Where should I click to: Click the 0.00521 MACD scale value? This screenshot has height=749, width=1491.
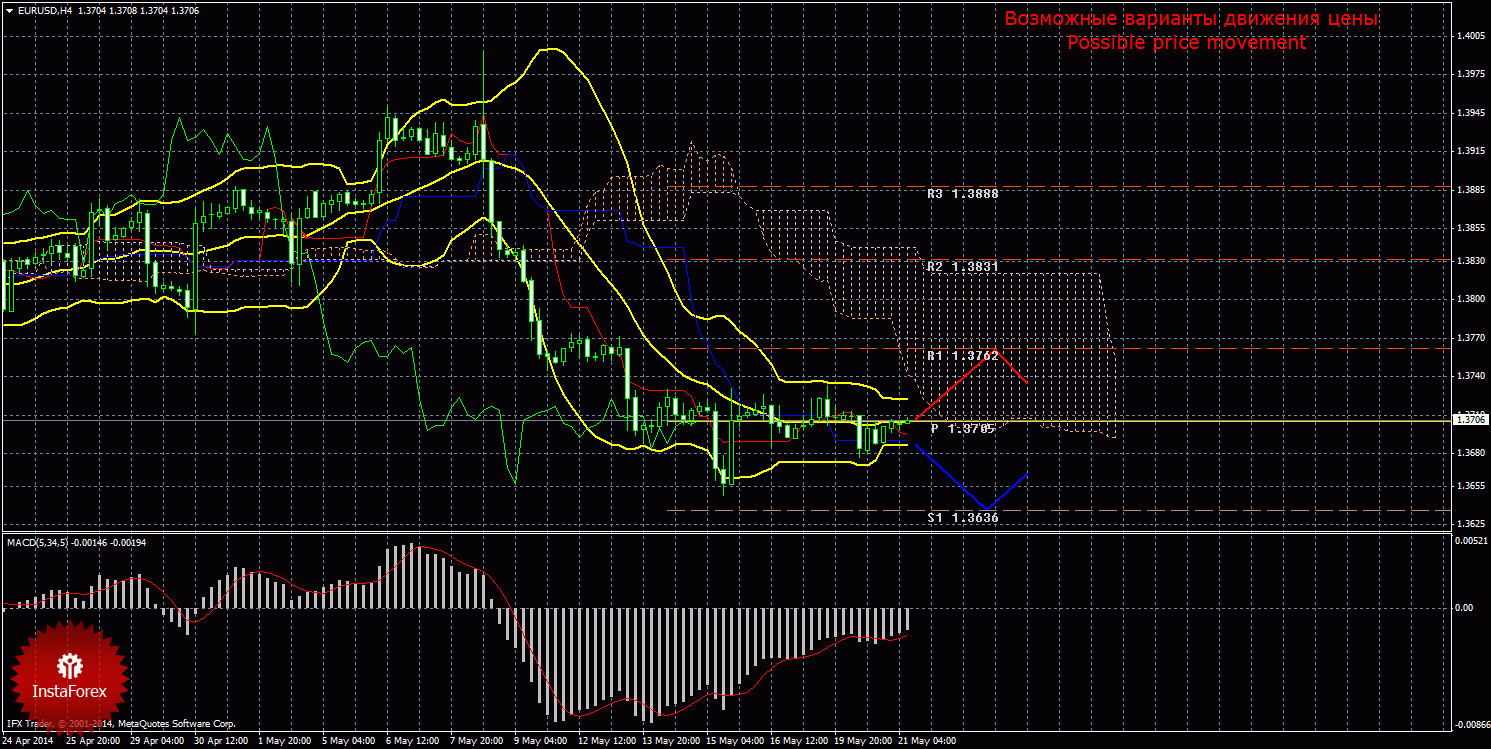[1470, 541]
